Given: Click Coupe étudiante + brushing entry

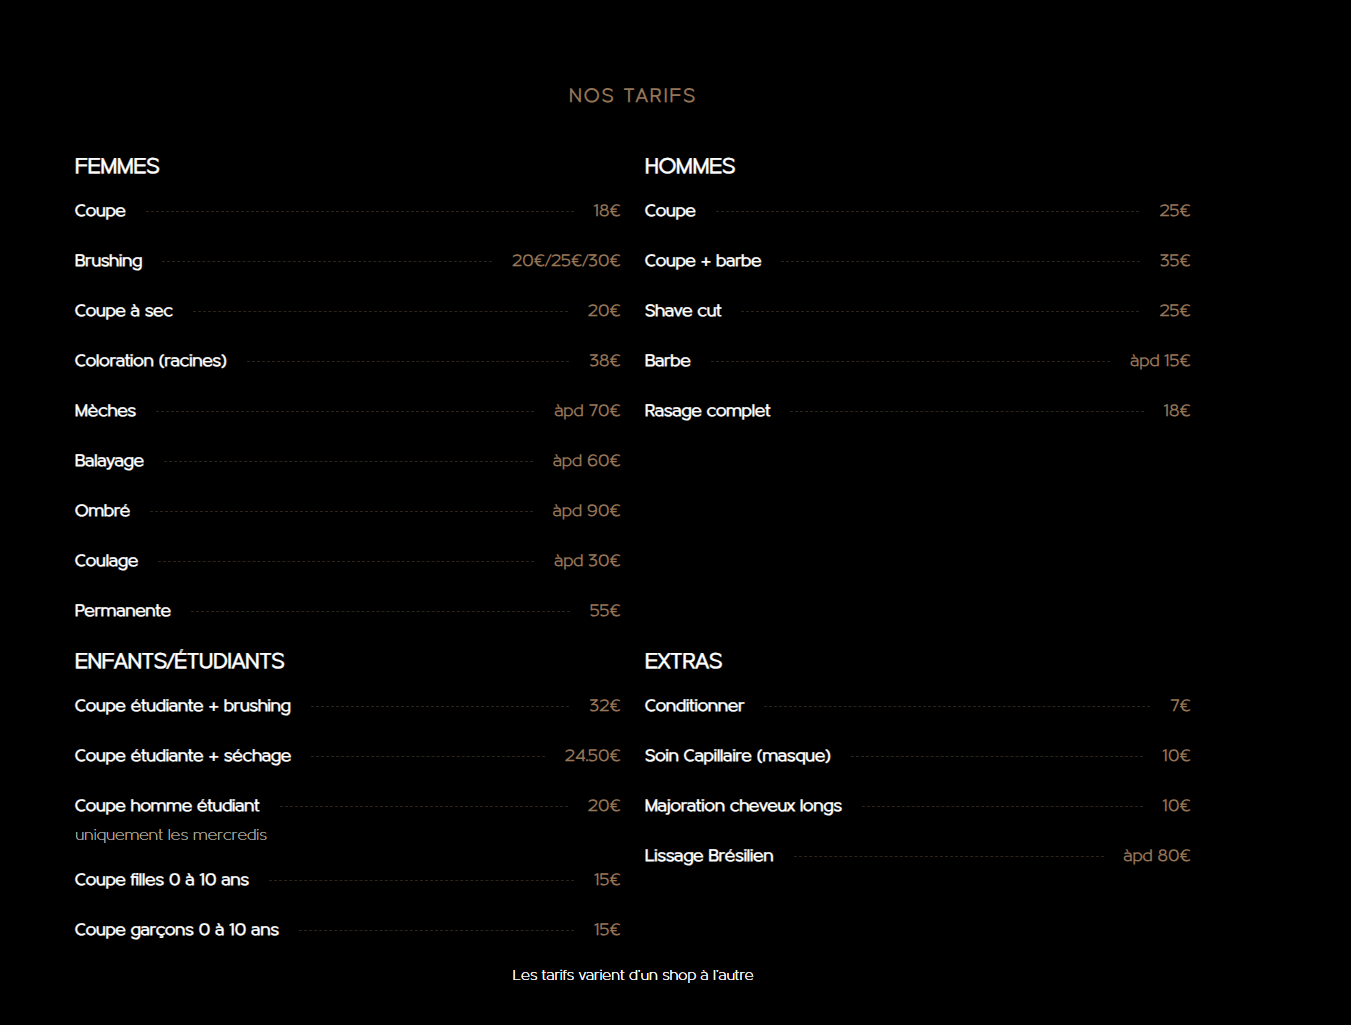Looking at the screenshot, I should pyautogui.click(x=182, y=706).
